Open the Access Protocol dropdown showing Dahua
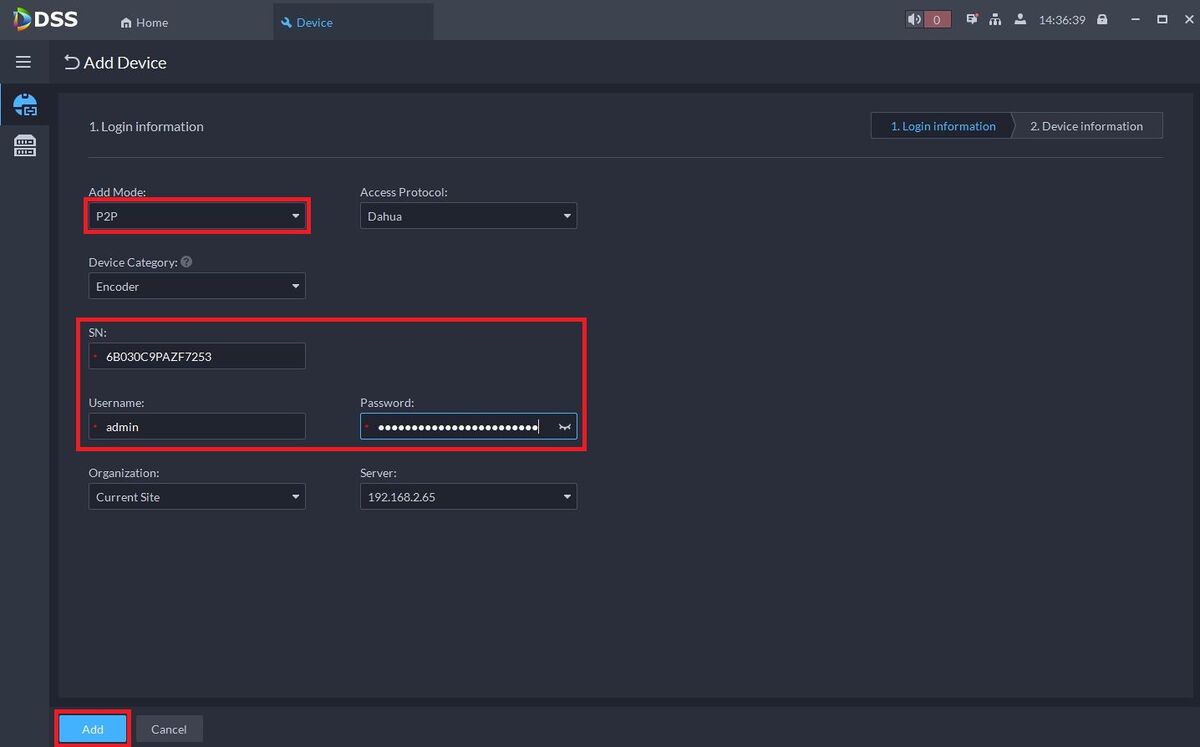The height and width of the screenshot is (747, 1200). tap(468, 216)
